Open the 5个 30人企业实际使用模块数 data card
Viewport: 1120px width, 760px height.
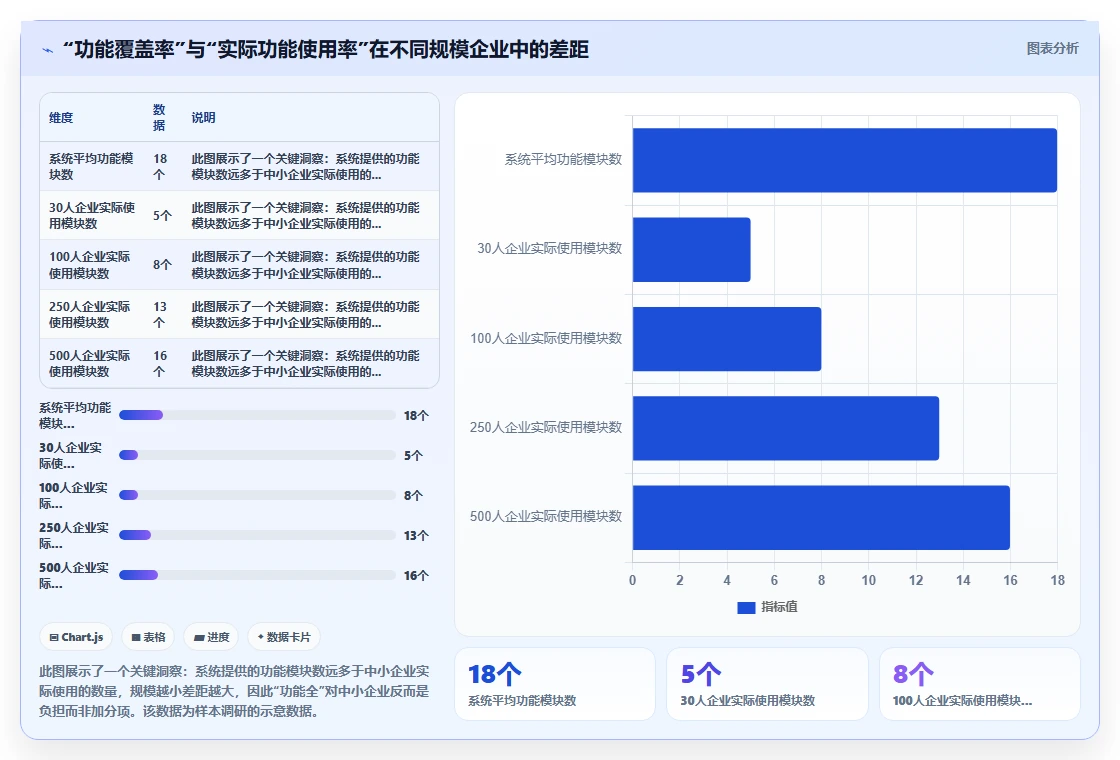tap(767, 684)
